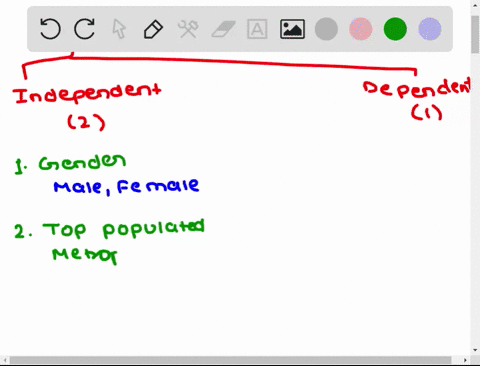Choose the gray color swatch
This screenshot has width=480, height=366.
[326, 29]
